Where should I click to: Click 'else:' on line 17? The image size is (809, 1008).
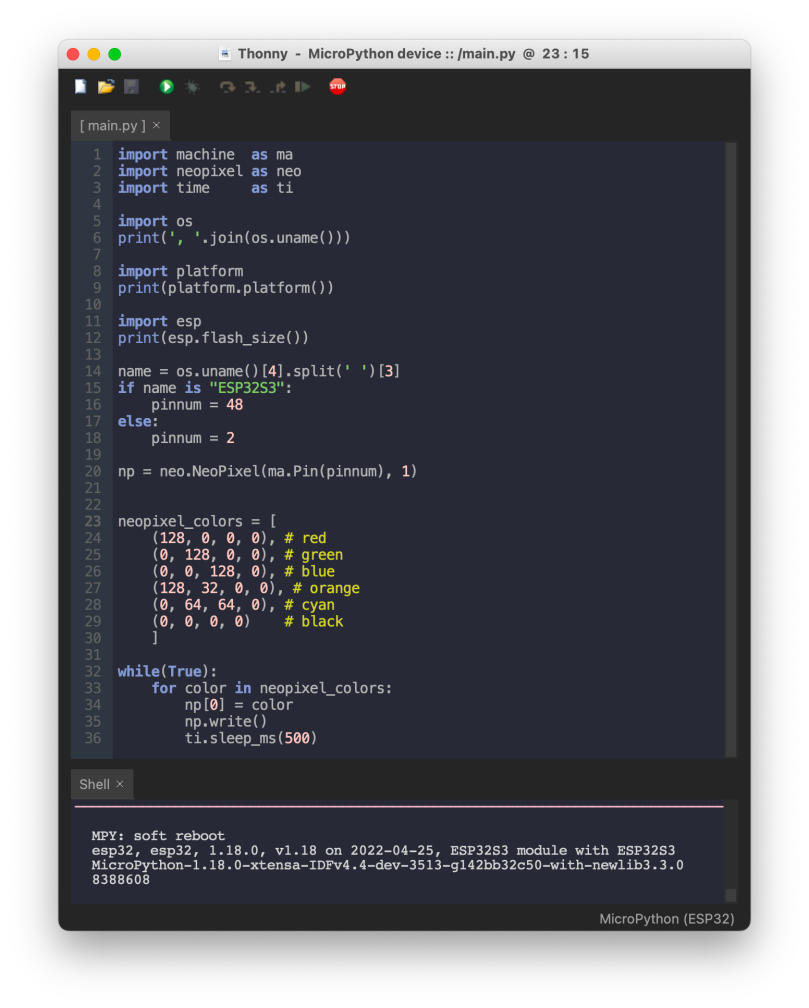point(138,422)
